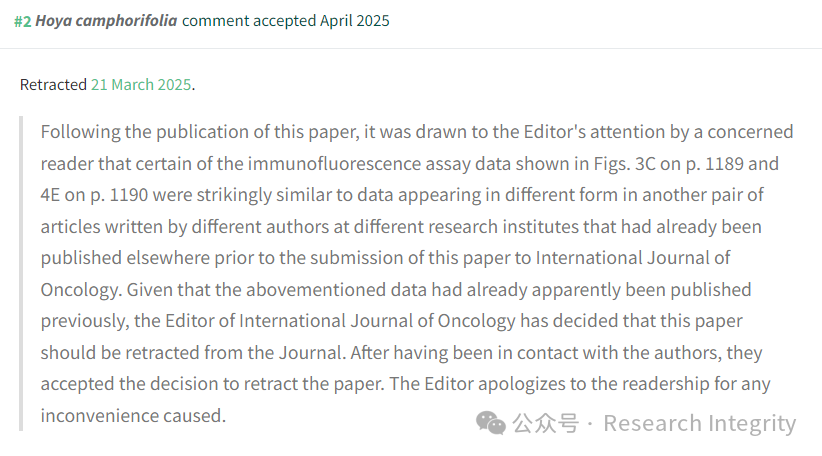Open the Hoya camphorifolia commenter profile
Image resolution: width=822 pixels, height=456 pixels.
(106, 21)
